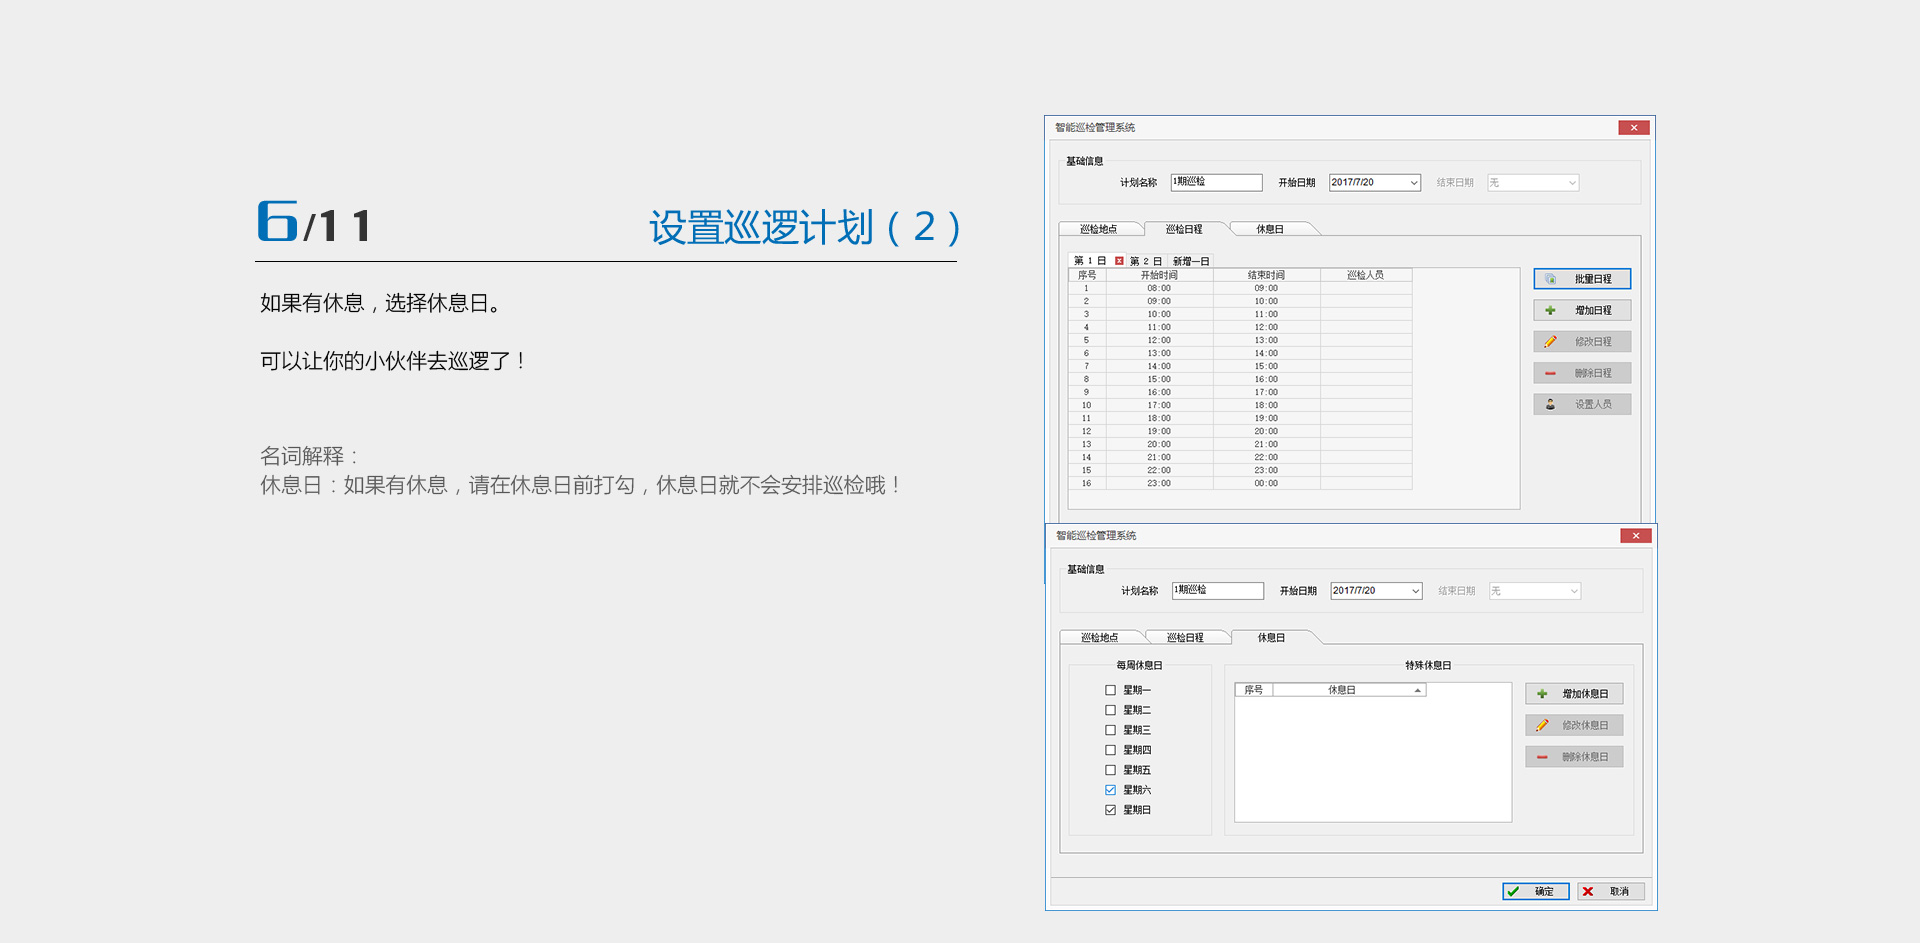This screenshot has height=943, width=1920.
Task: Click the pencil icon on 修改休息日
Action: 1542,725
